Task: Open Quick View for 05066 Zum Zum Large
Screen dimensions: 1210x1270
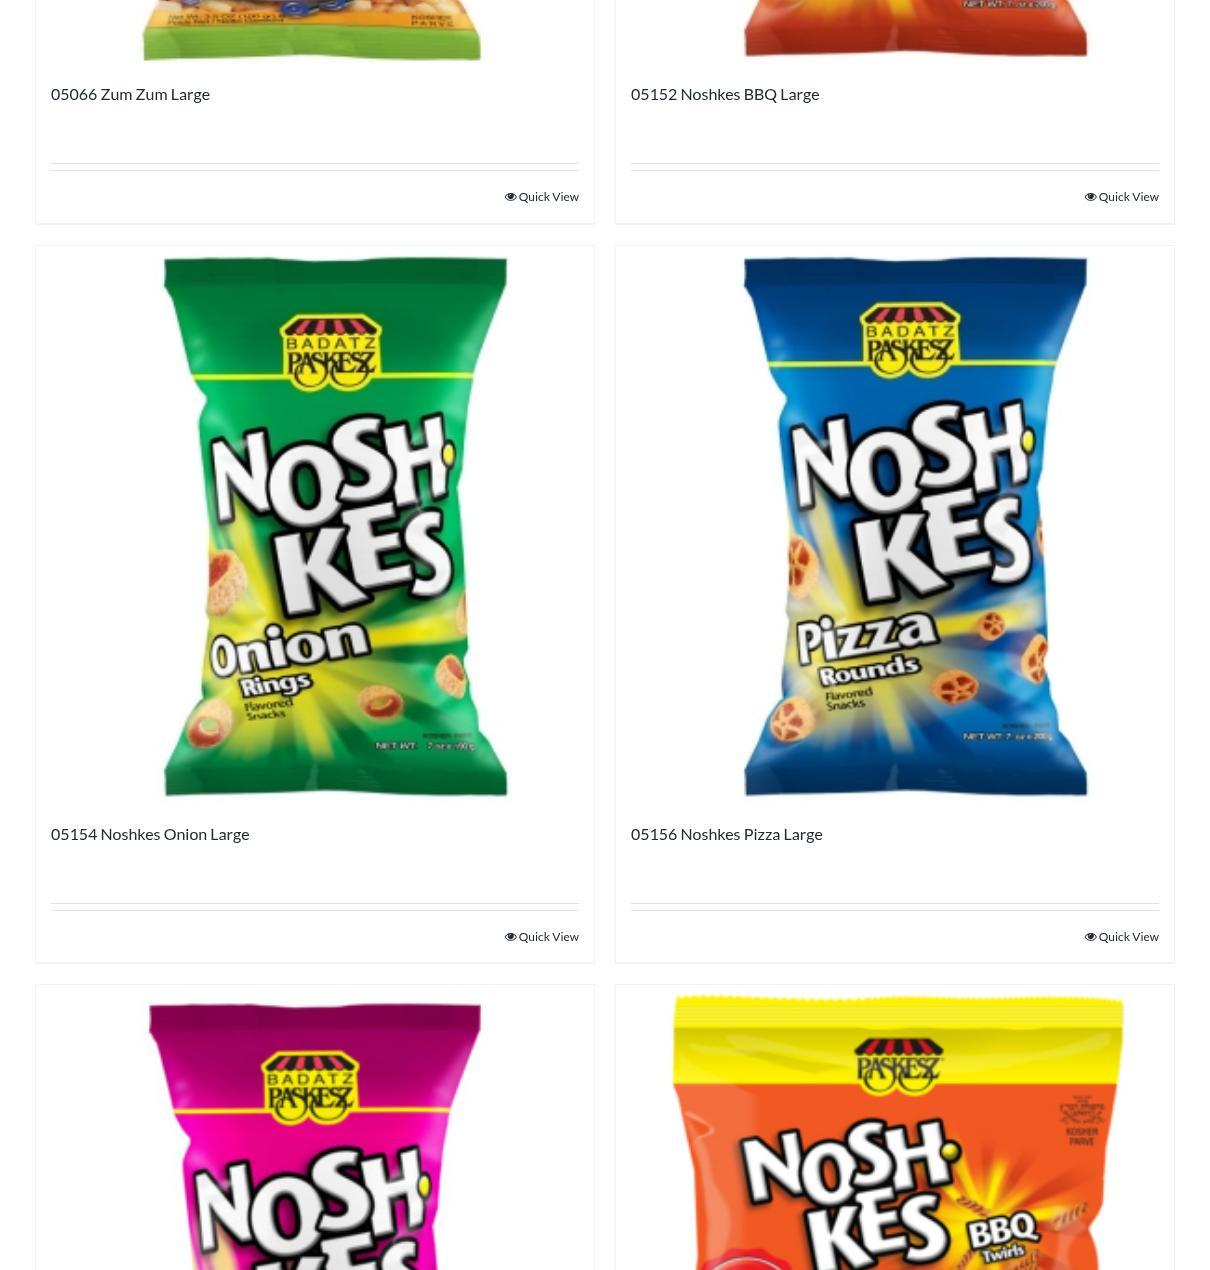Action: [541, 197]
